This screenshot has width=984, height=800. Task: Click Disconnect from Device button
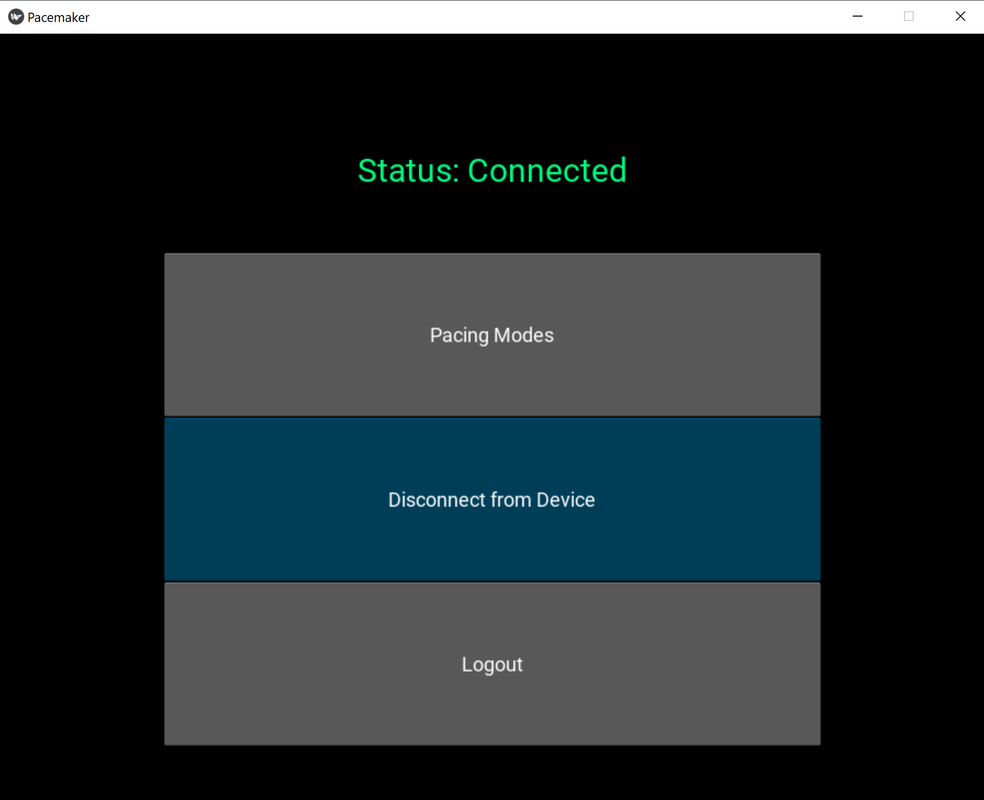point(492,499)
